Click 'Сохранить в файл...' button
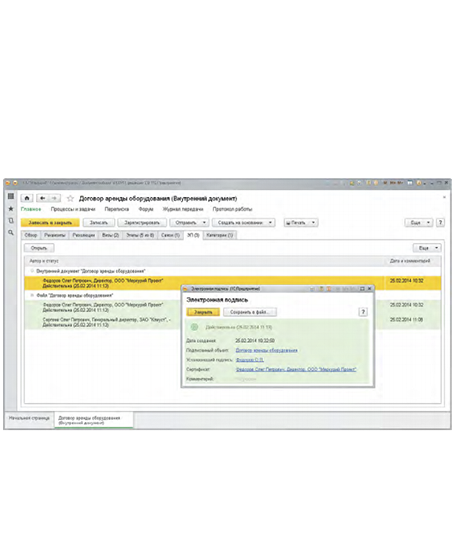The width and height of the screenshot is (455, 533). [x=250, y=312]
